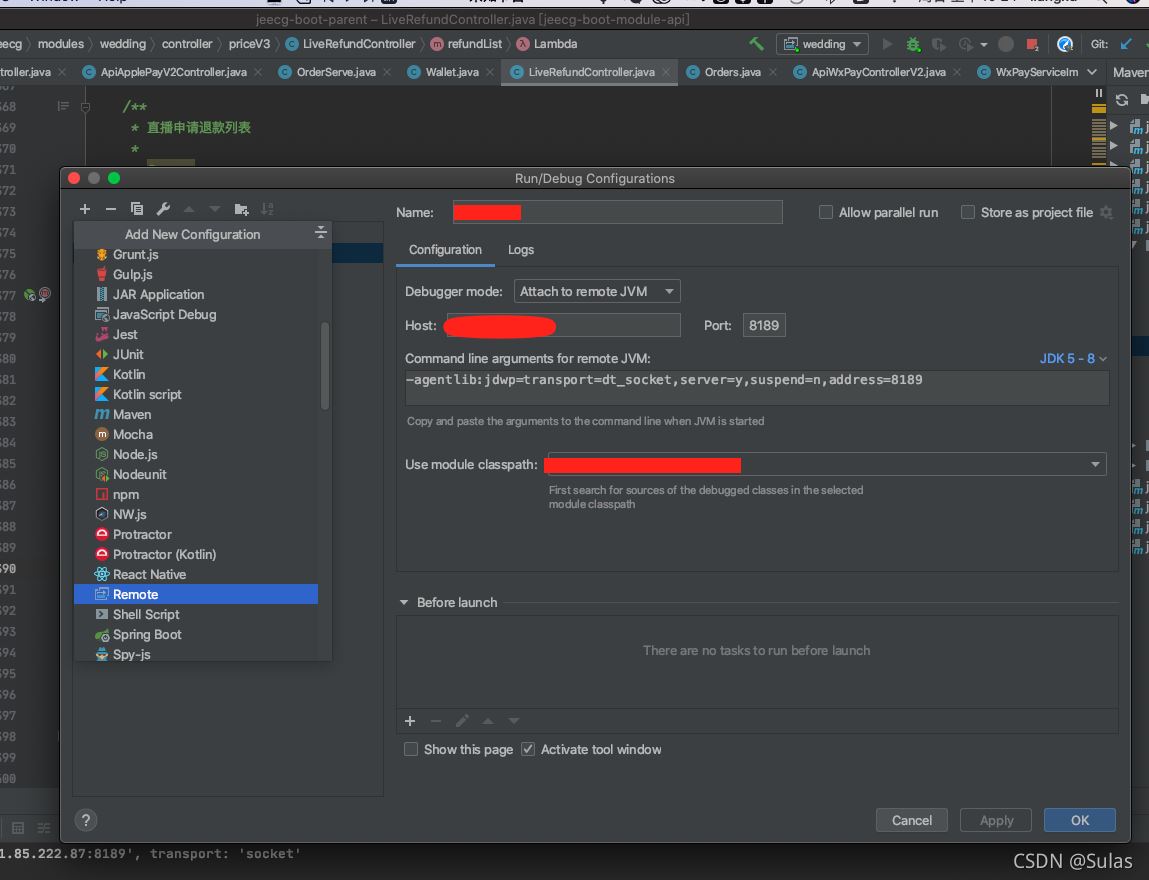
Task: Stop running process red square
Action: (1032, 44)
